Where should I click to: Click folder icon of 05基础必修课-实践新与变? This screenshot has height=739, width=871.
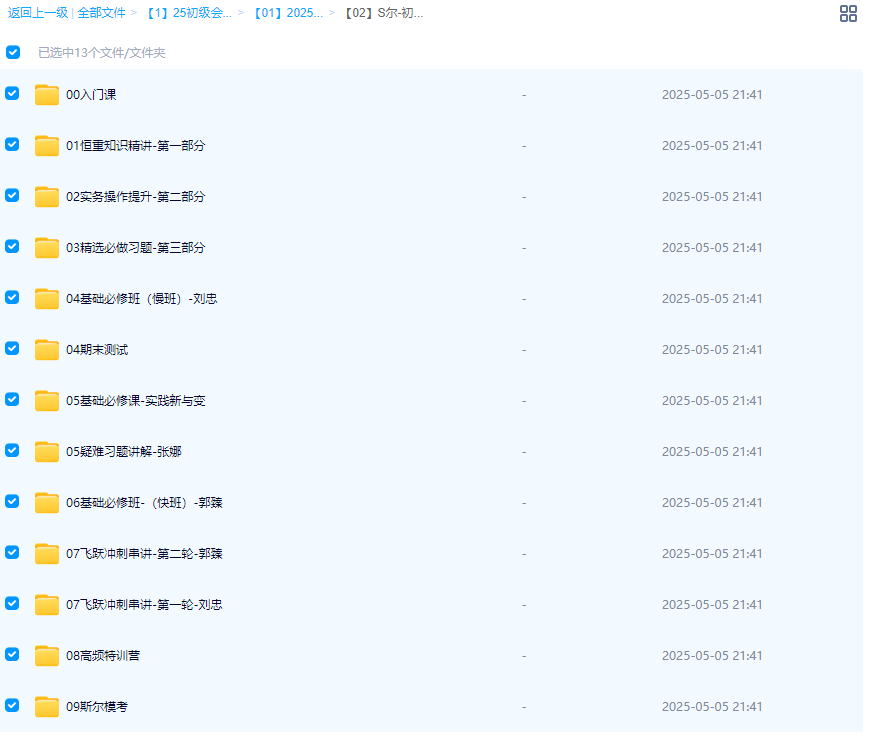click(x=47, y=402)
